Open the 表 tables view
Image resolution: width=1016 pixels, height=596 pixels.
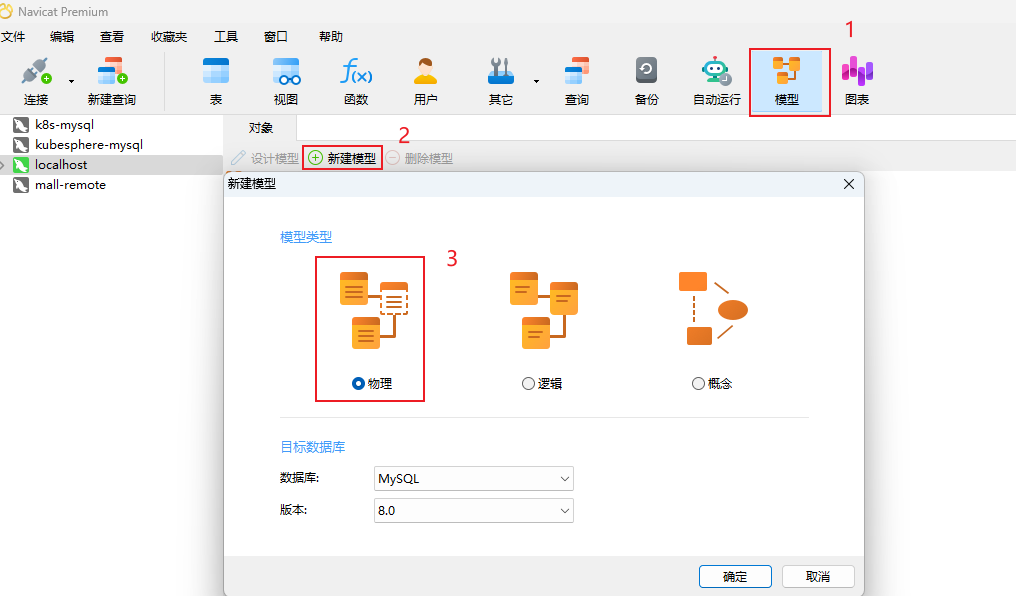[x=216, y=81]
